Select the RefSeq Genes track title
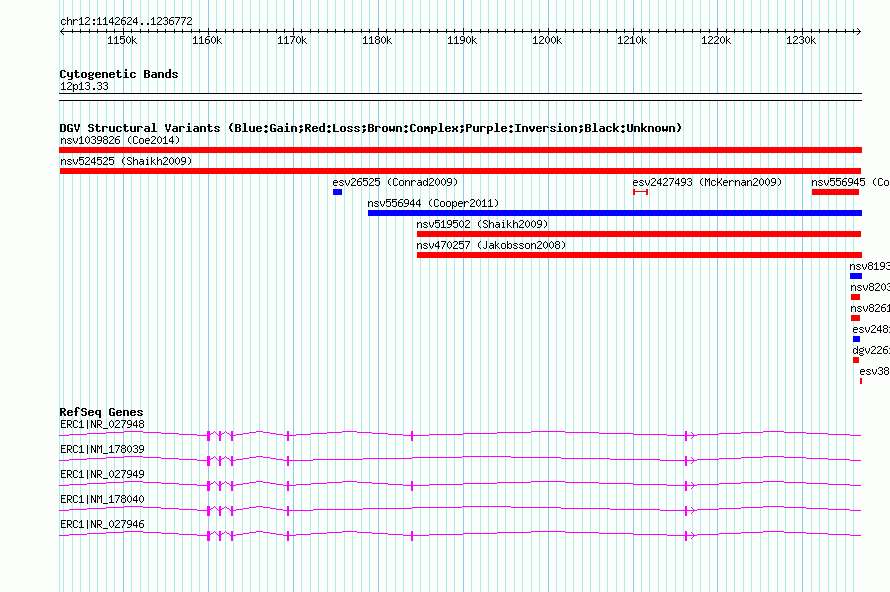The image size is (890, 592). (101, 412)
